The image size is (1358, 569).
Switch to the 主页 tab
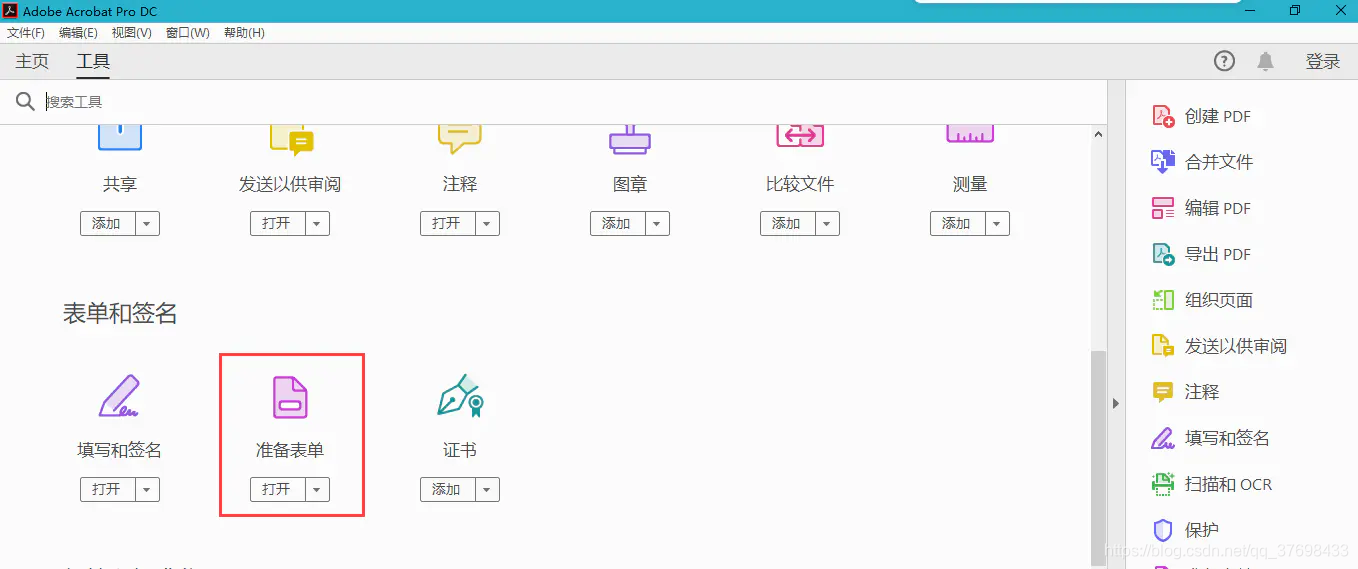click(32, 61)
